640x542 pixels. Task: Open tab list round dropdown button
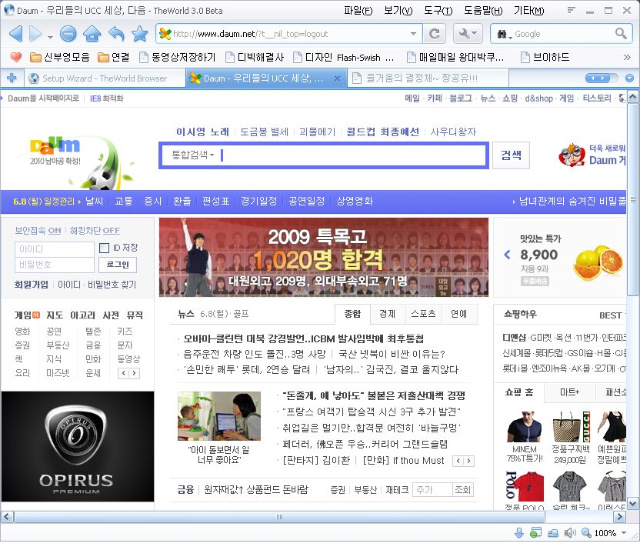tap(629, 78)
